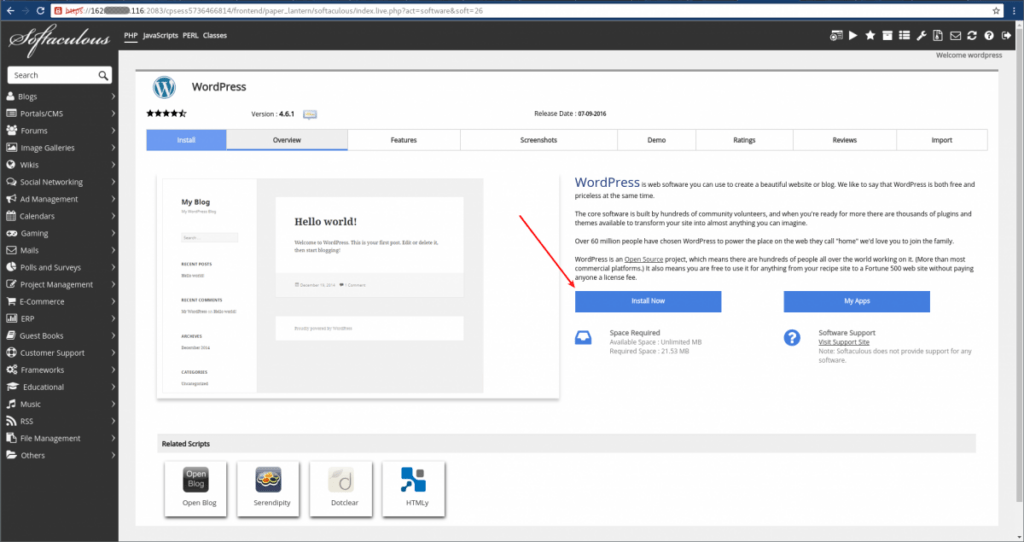Click the sync refresh icon in top toolbar
The height and width of the screenshot is (542, 1024).
click(x=972, y=35)
